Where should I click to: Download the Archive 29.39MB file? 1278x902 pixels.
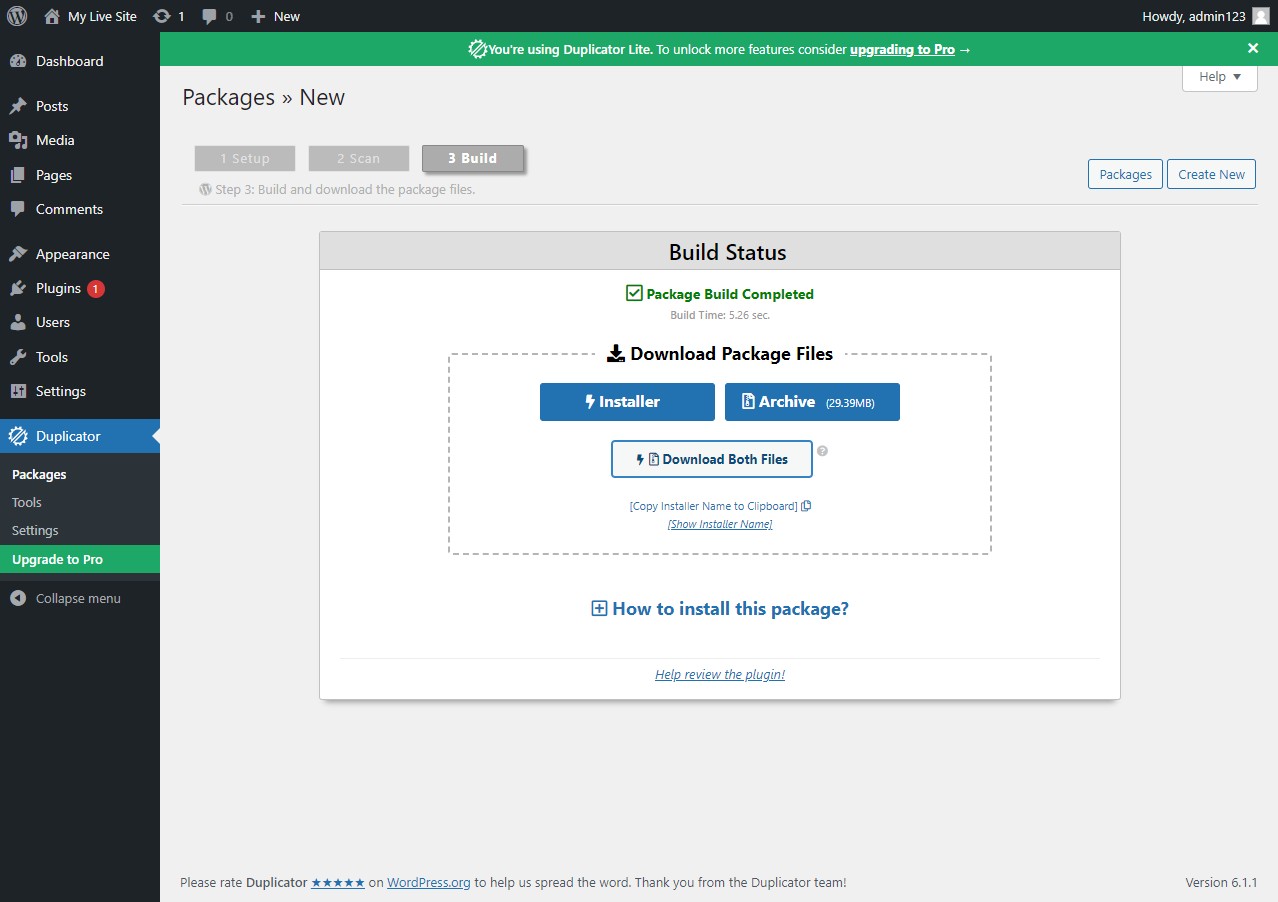click(812, 402)
